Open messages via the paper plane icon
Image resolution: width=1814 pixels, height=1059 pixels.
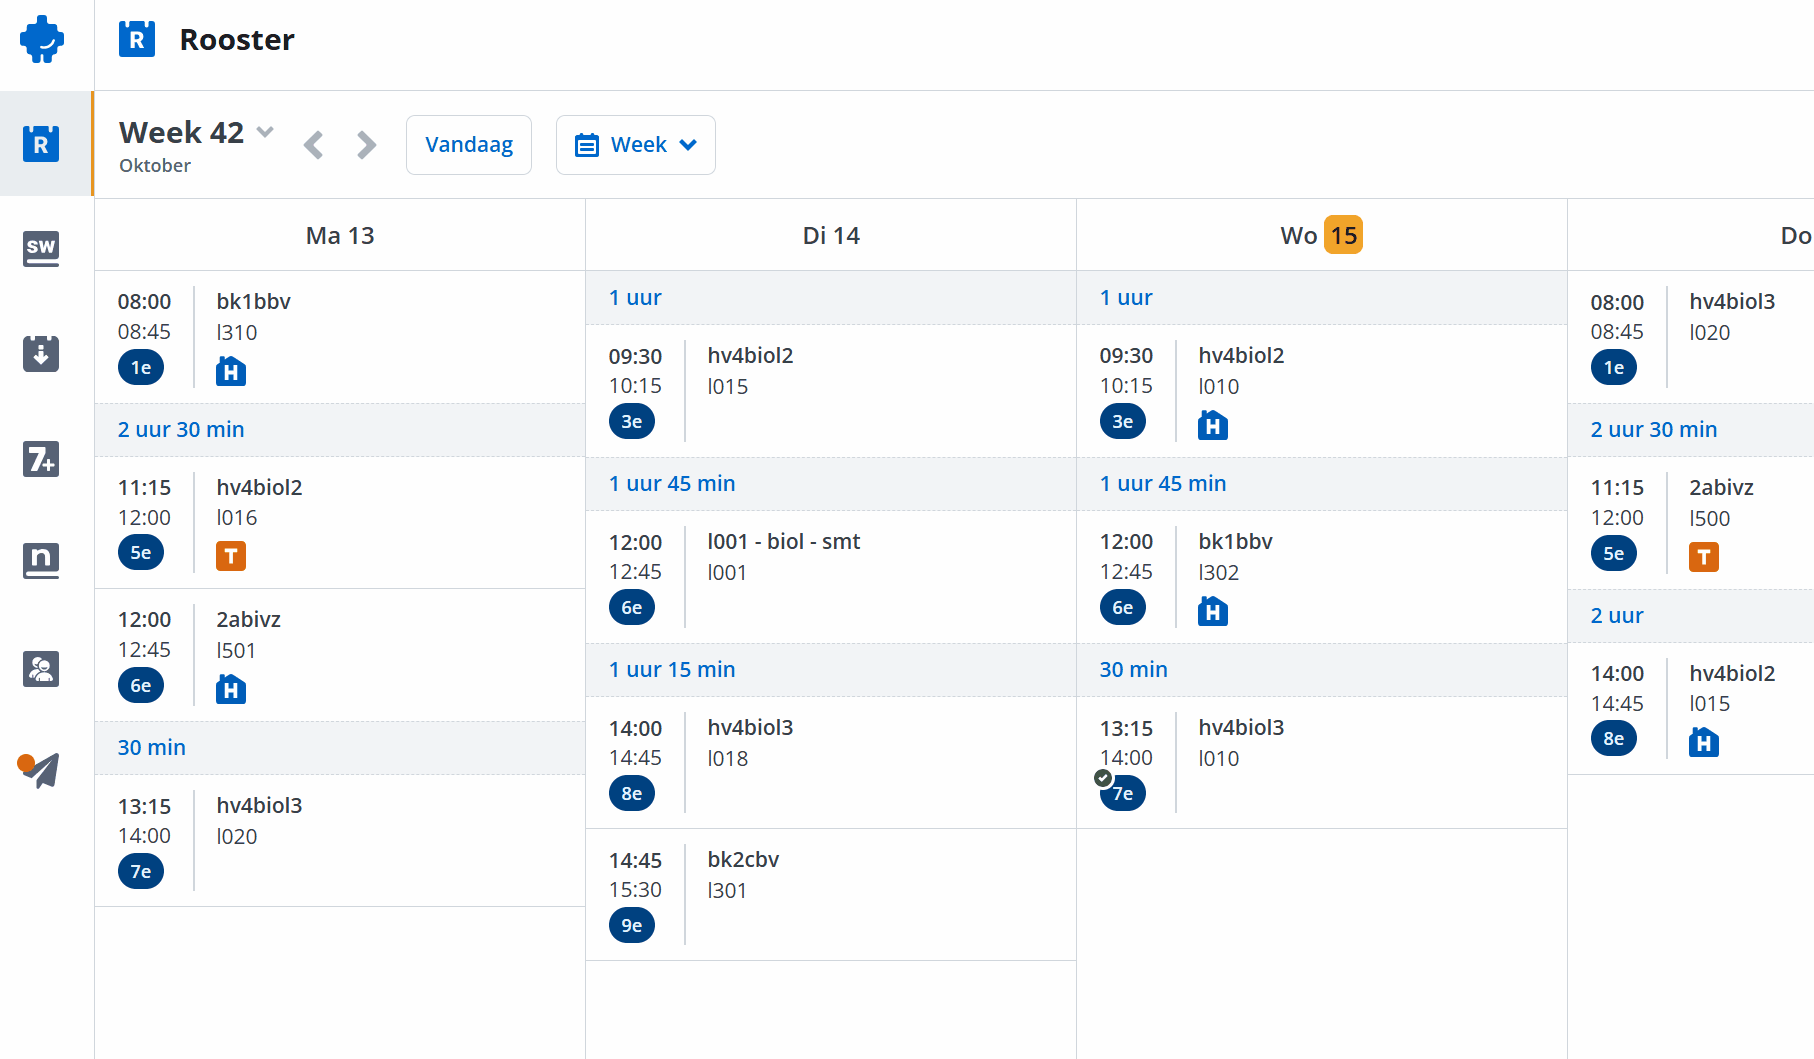click(40, 770)
